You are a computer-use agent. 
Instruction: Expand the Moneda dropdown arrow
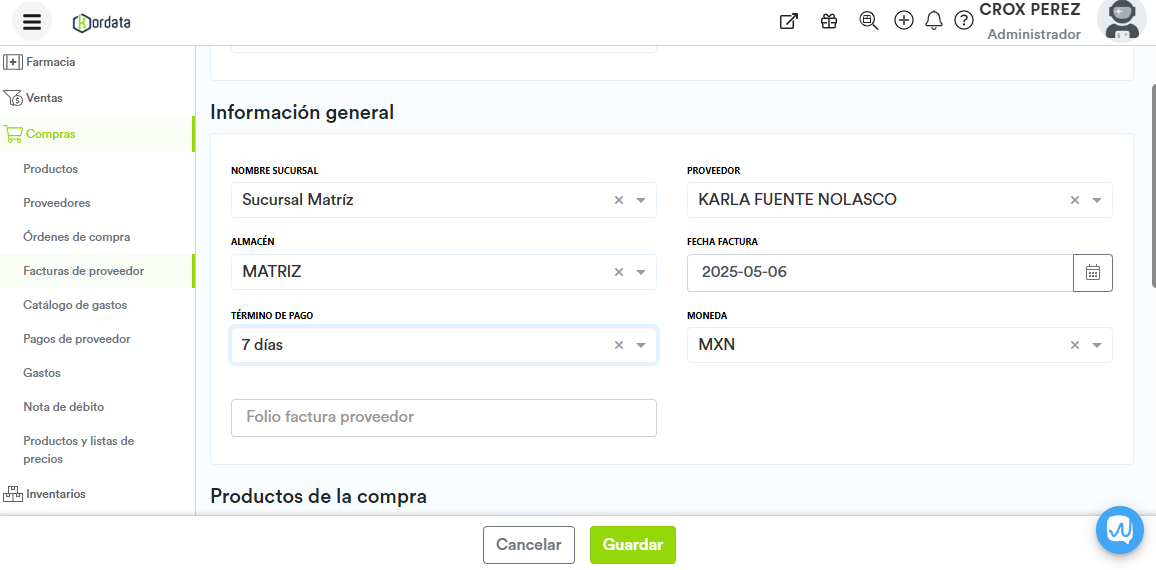pyautogui.click(x=1097, y=345)
